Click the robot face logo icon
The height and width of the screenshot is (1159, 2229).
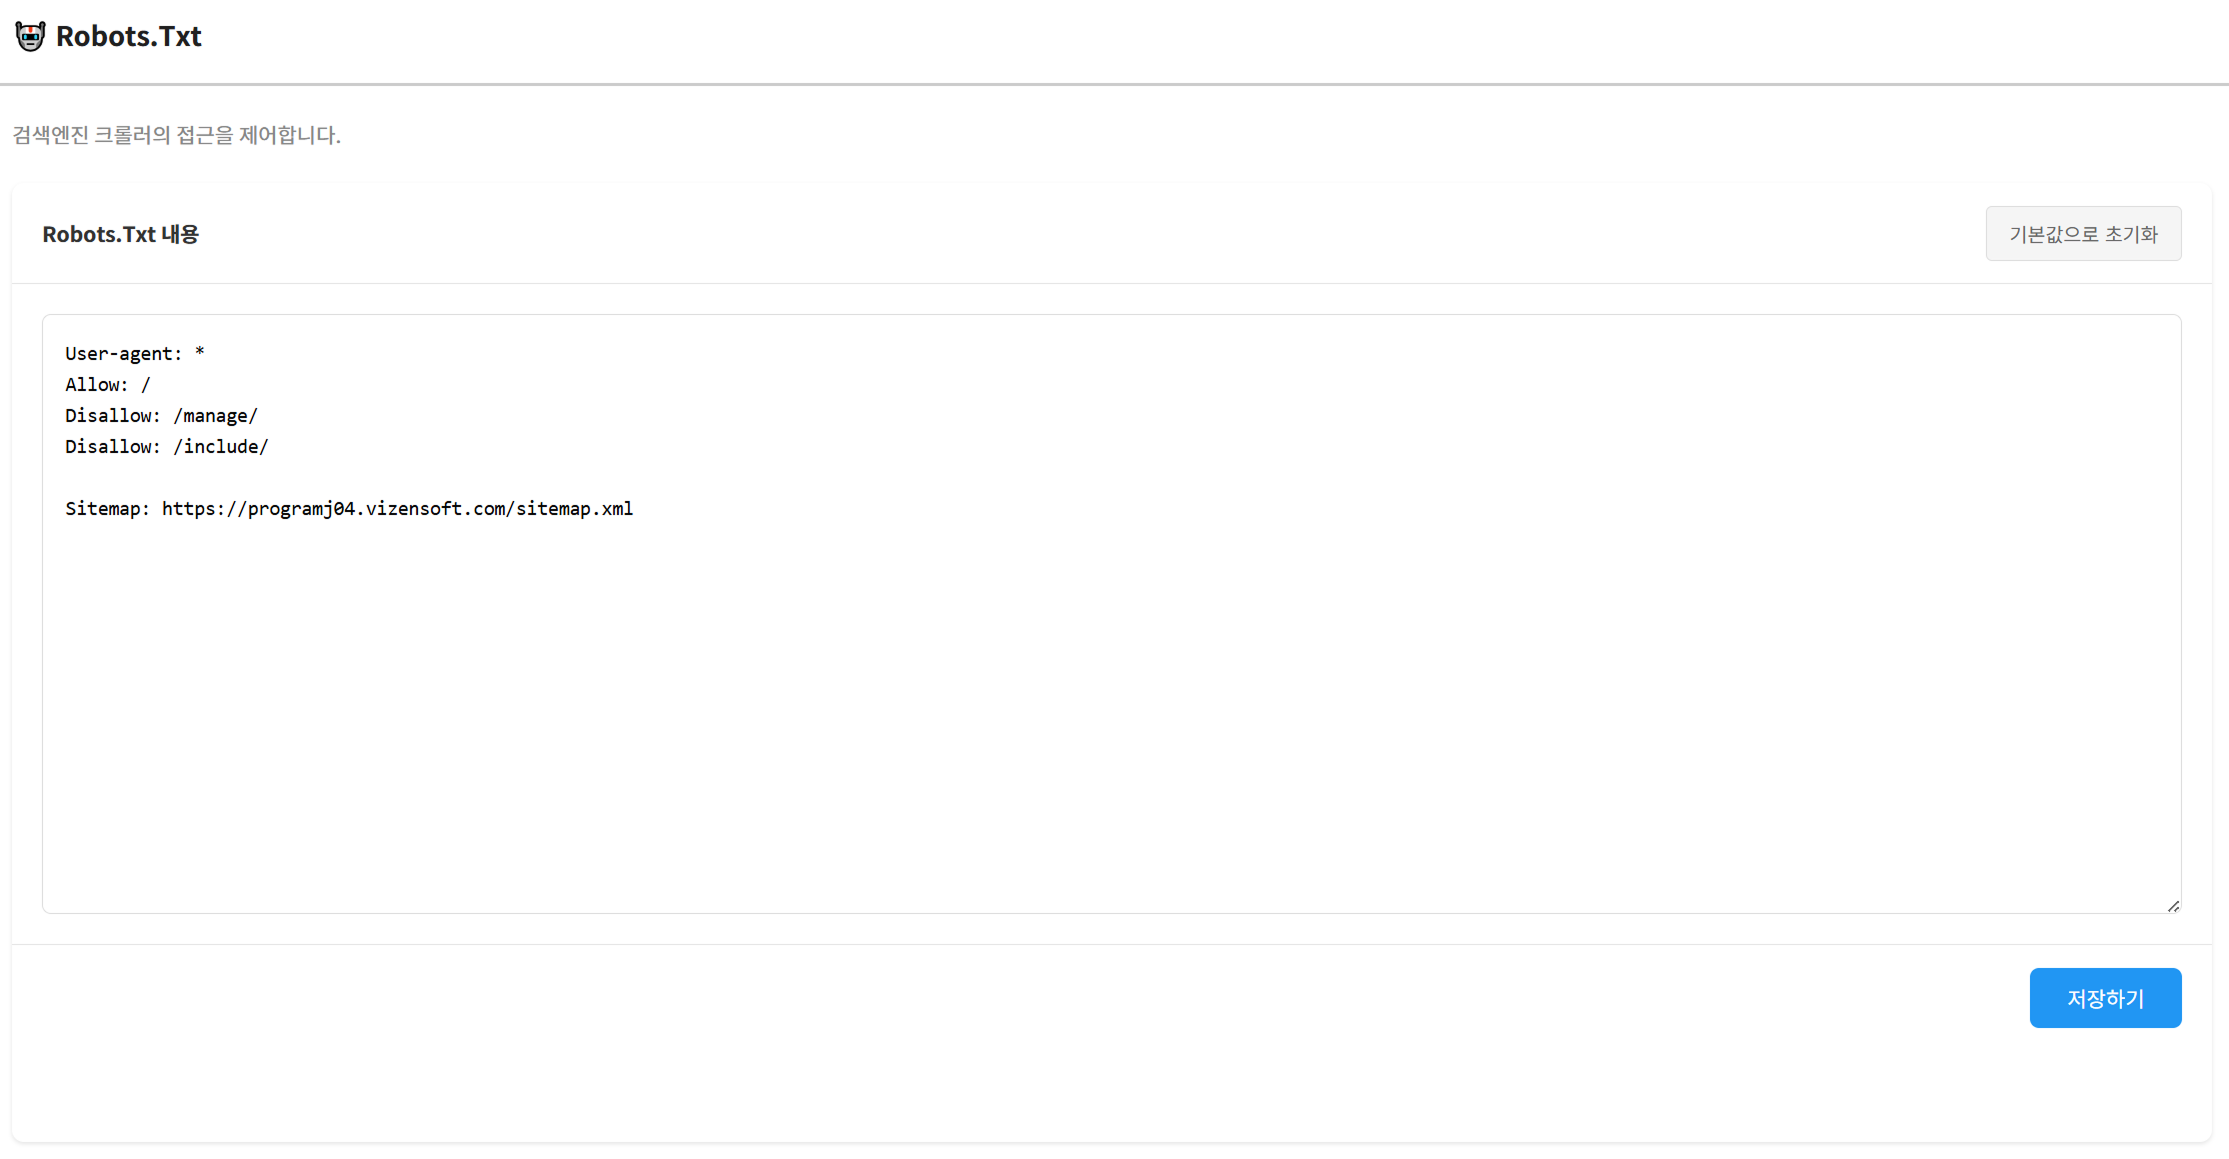pos(30,37)
